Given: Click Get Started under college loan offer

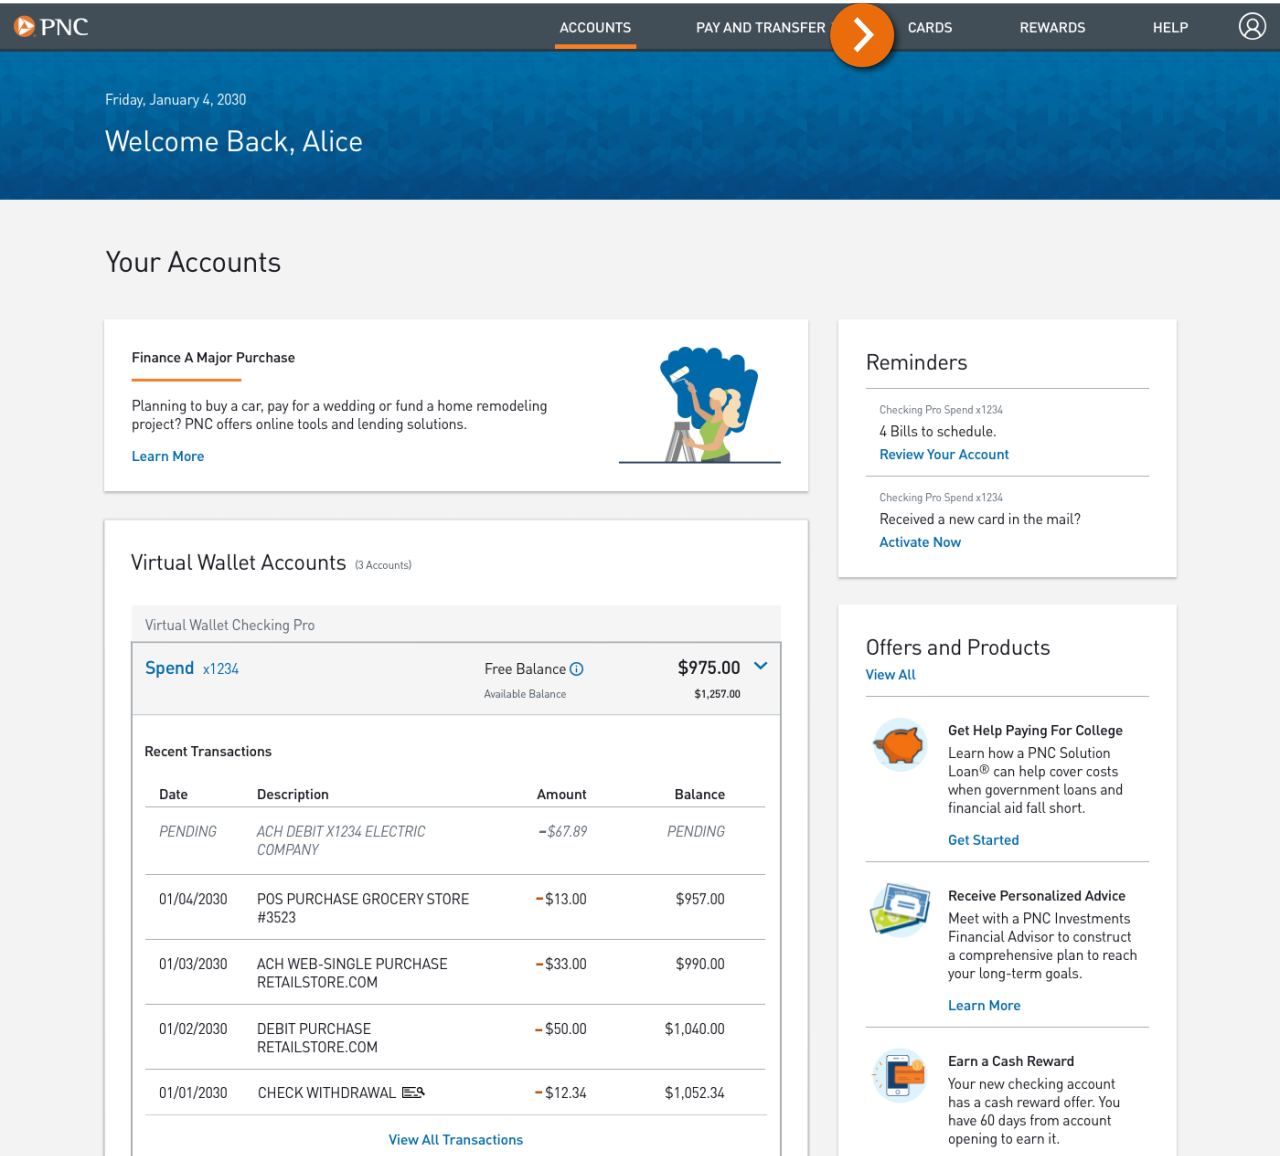Looking at the screenshot, I should [983, 839].
